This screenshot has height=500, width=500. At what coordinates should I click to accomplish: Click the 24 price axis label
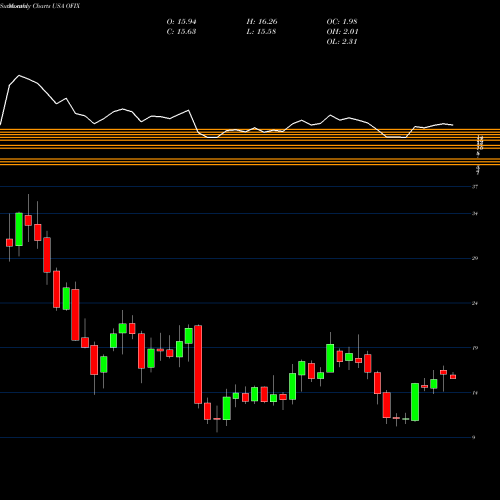pos(475,303)
